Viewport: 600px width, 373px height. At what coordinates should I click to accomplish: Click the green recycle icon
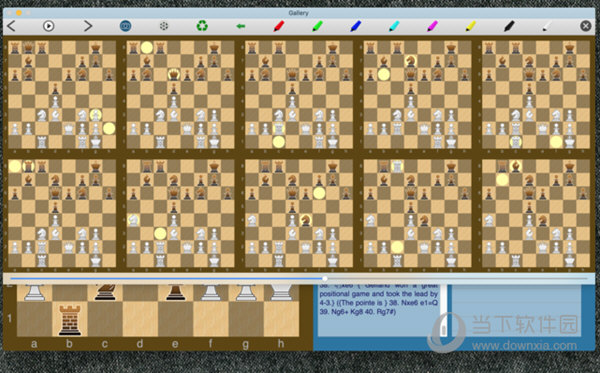202,26
